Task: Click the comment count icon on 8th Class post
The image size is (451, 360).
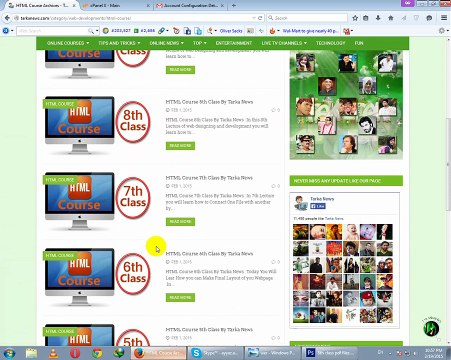Action: click(273, 110)
